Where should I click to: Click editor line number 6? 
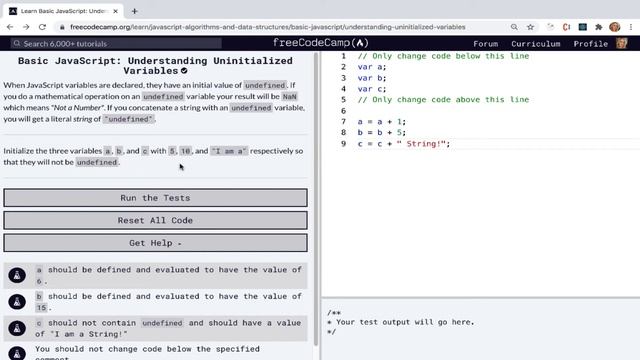[343, 111]
